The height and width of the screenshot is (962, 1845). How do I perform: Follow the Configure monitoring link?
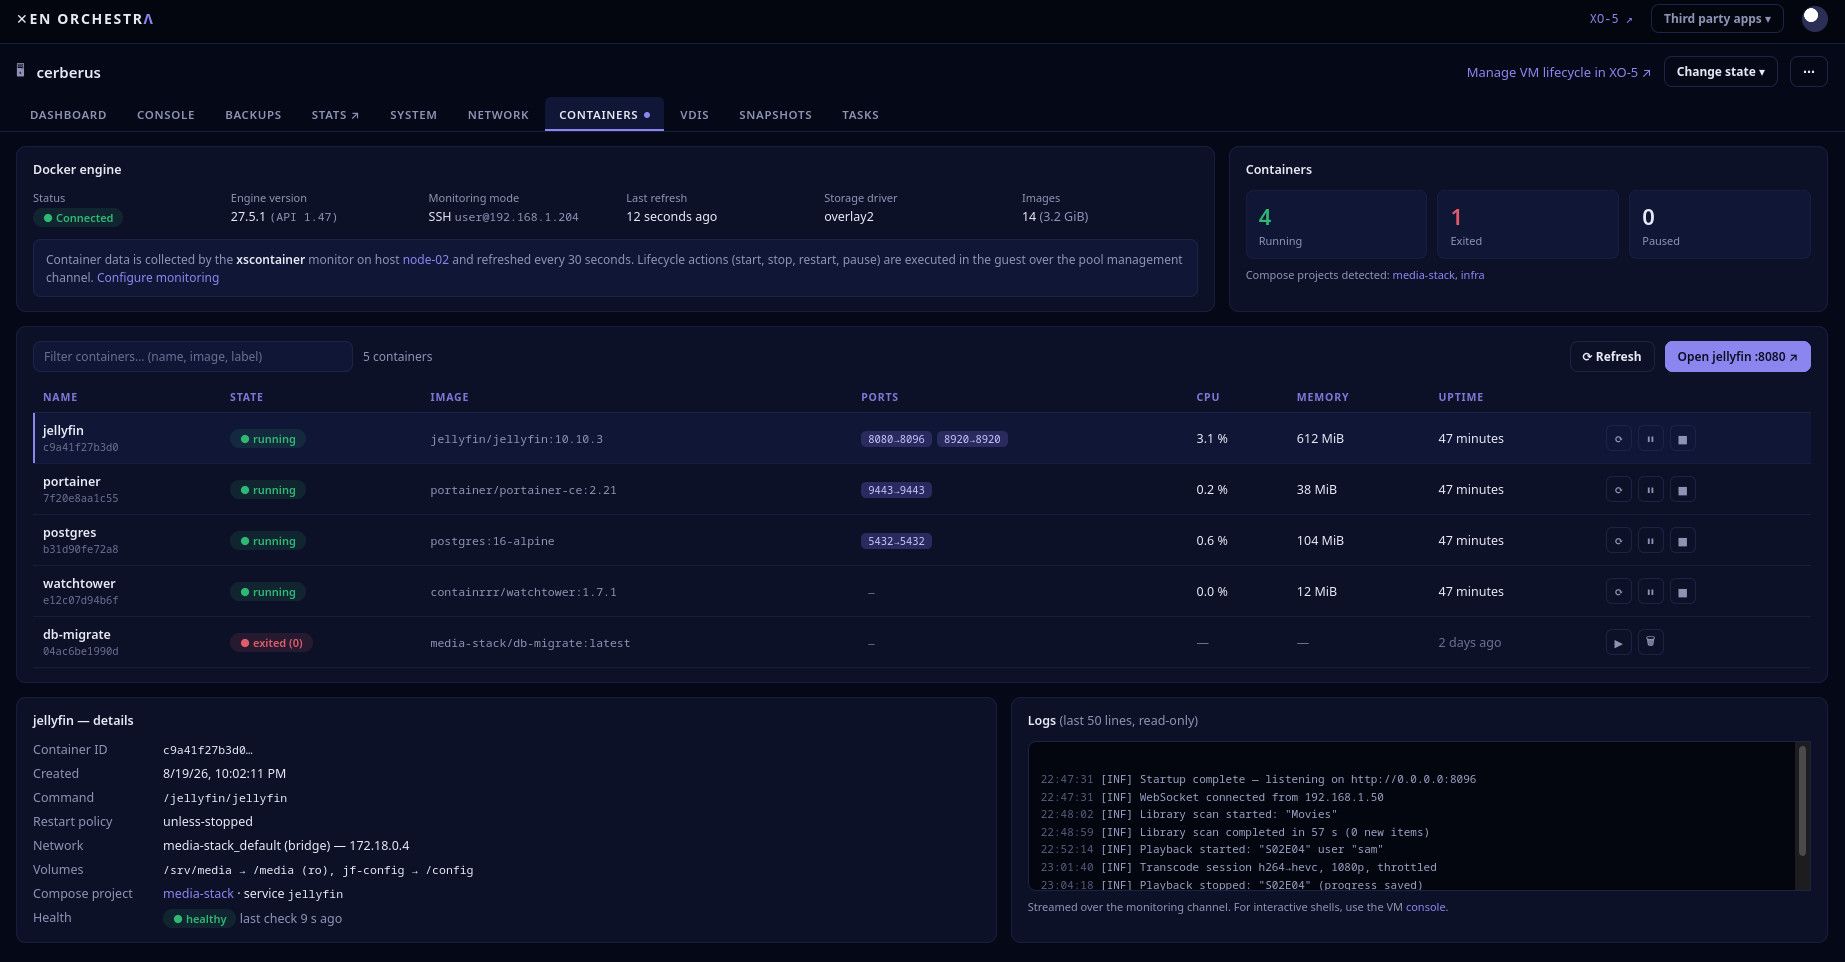(158, 278)
